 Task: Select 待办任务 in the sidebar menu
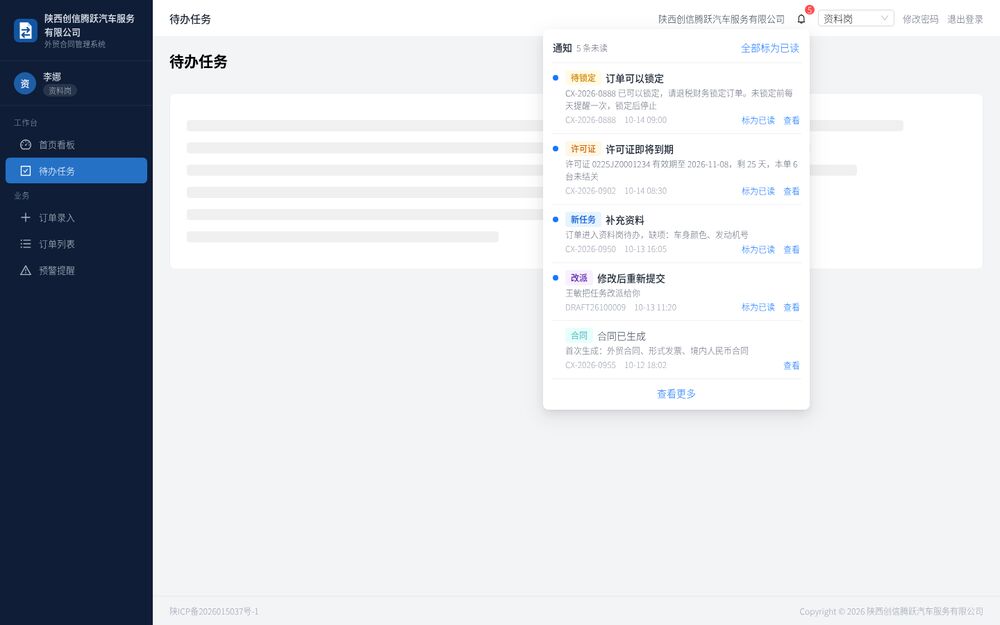[77, 171]
